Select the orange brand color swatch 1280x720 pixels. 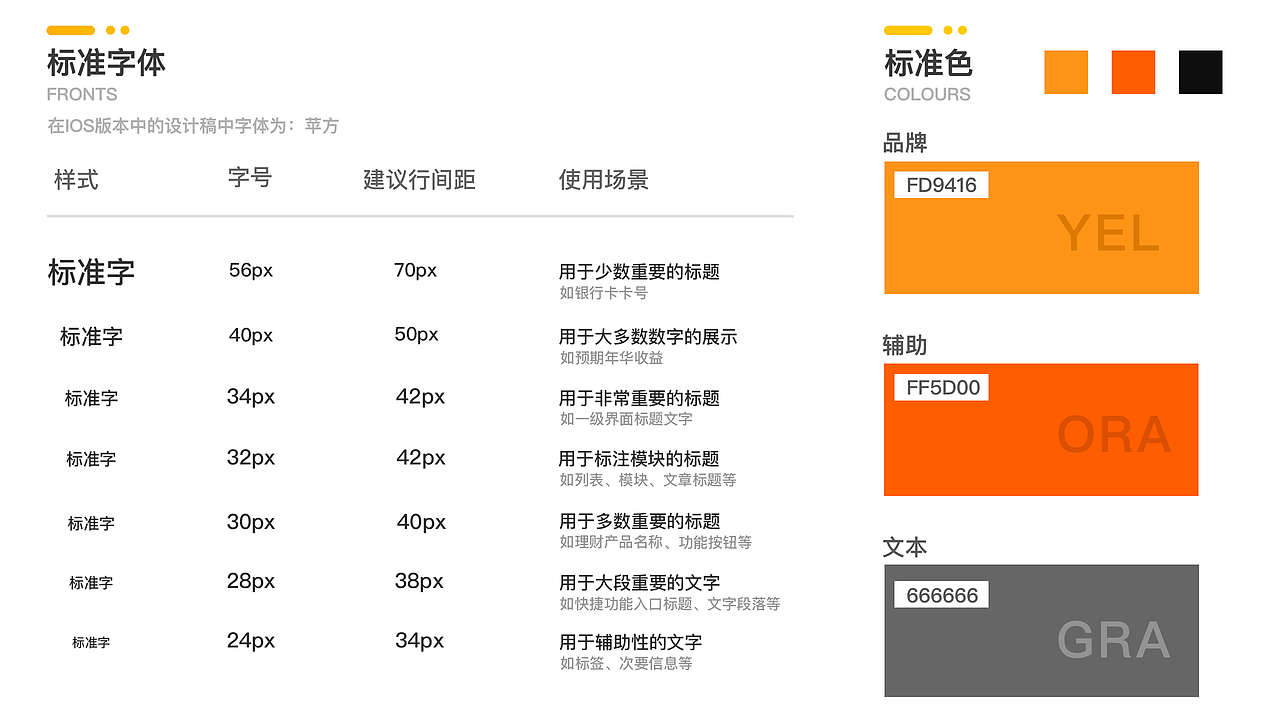click(1065, 72)
